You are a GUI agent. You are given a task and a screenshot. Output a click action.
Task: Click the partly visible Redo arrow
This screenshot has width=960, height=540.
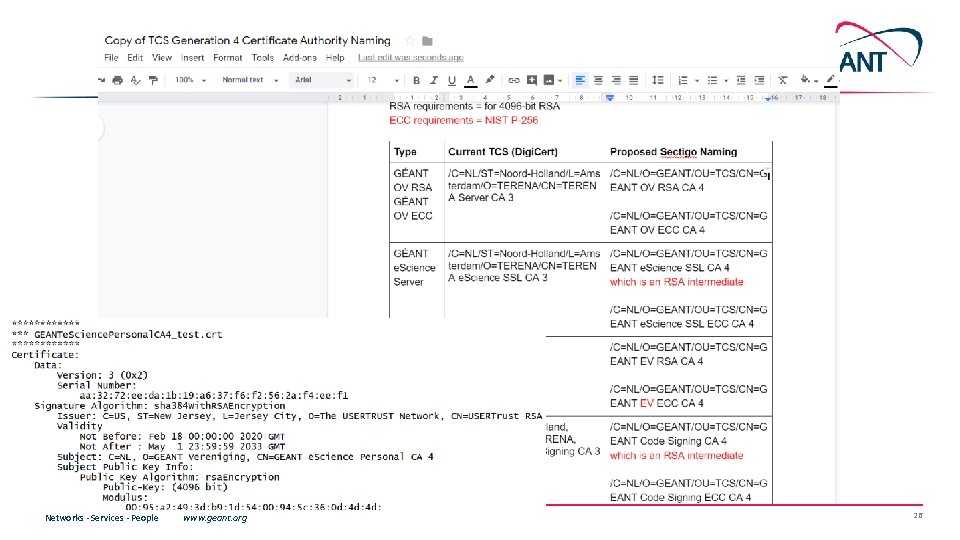click(101, 80)
